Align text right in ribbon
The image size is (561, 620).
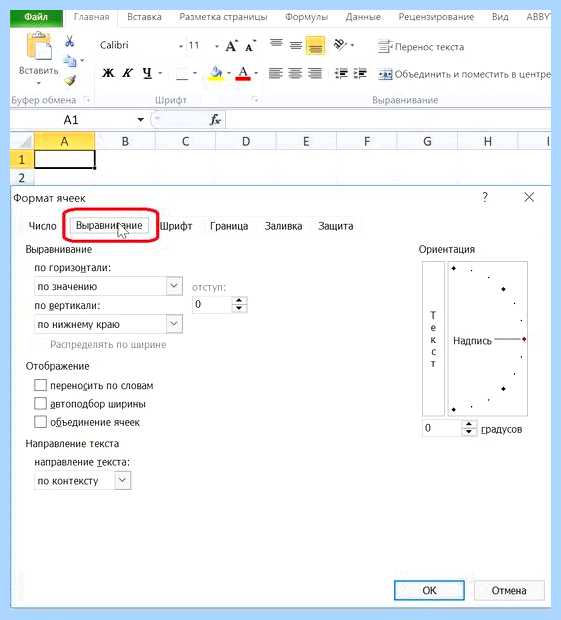(x=315, y=73)
